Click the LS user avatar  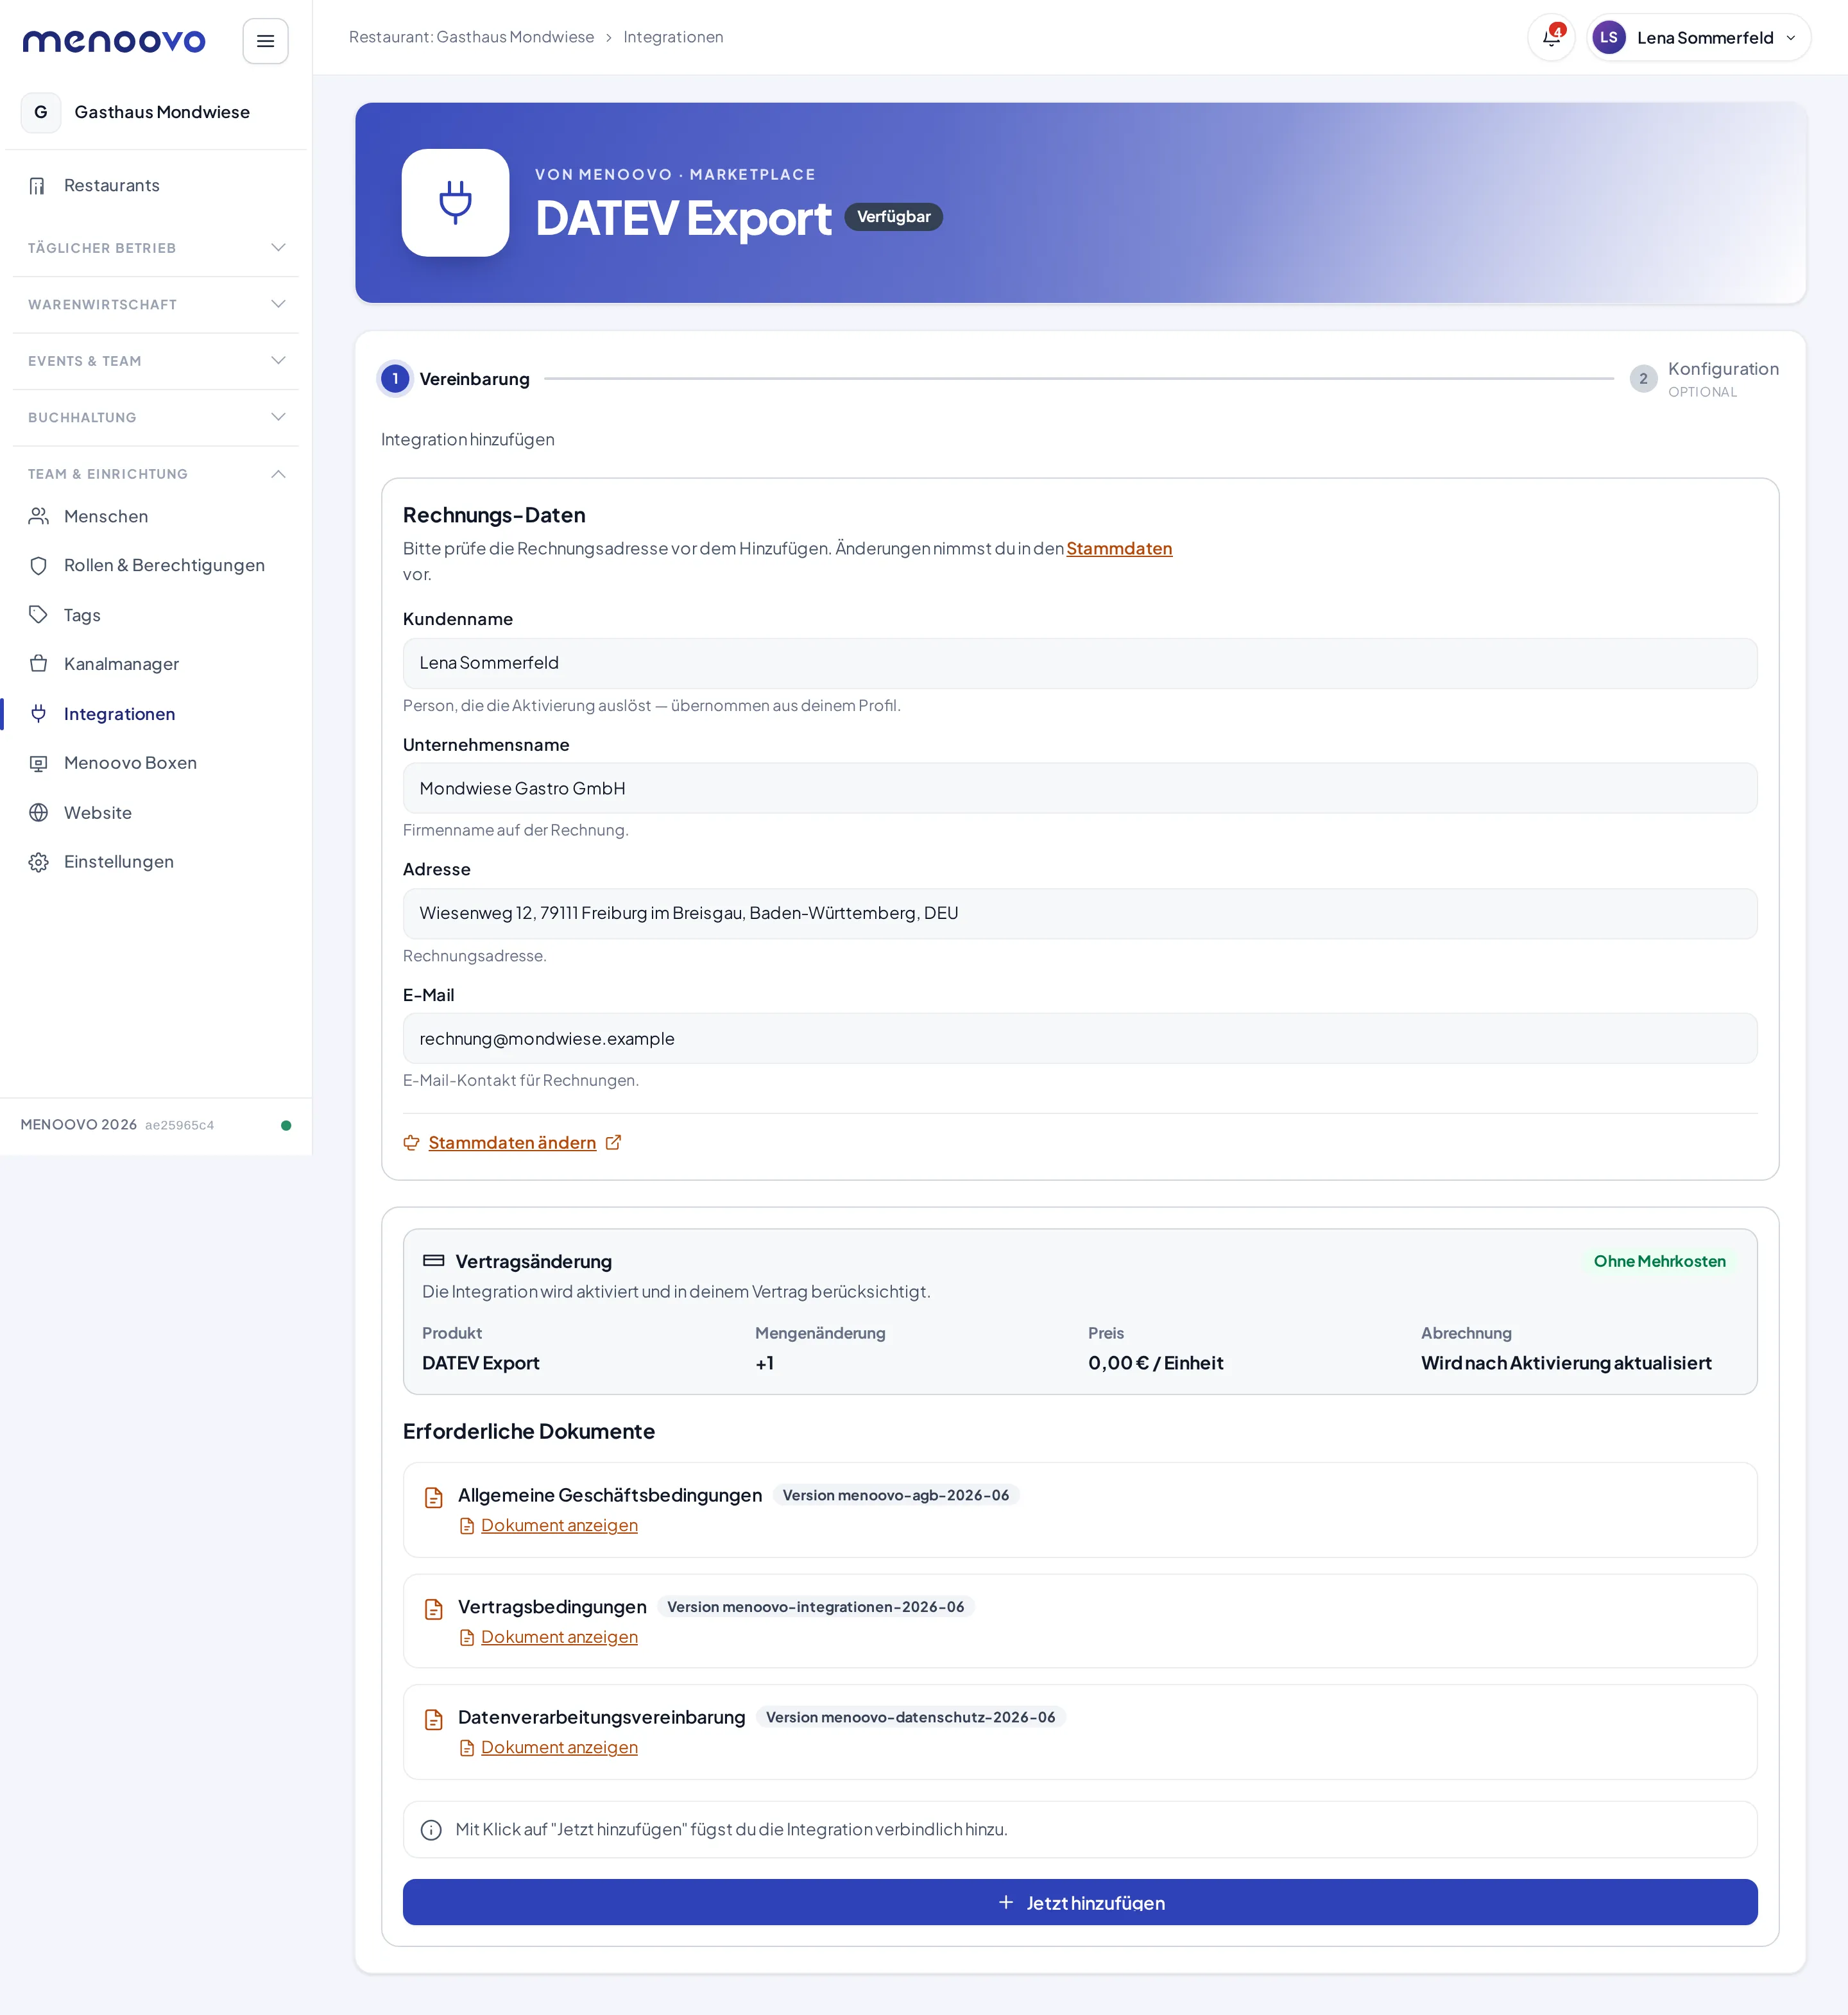coord(1608,38)
